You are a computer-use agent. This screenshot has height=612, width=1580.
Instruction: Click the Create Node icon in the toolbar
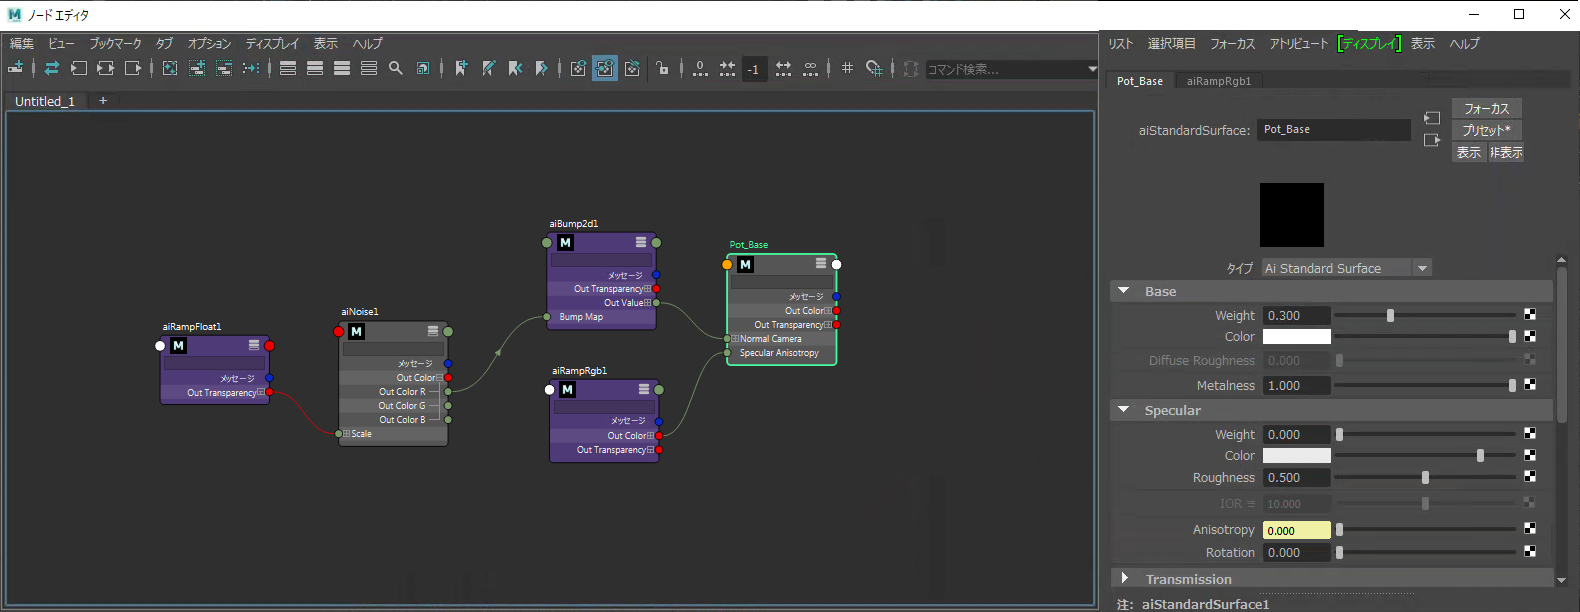pyautogui.click(x=16, y=68)
